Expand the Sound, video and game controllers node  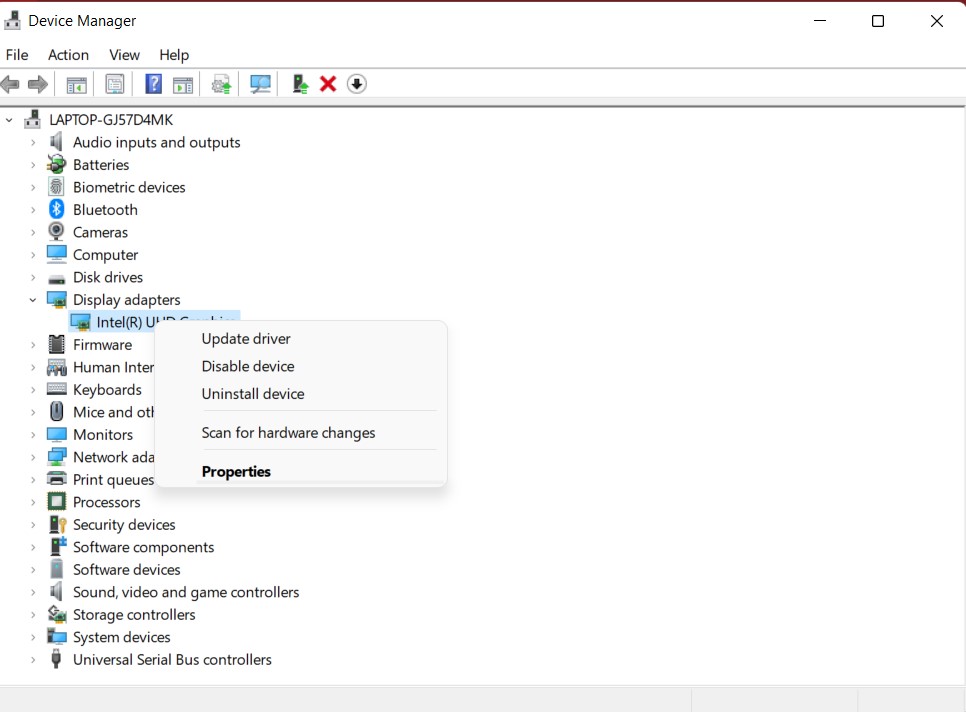point(33,593)
